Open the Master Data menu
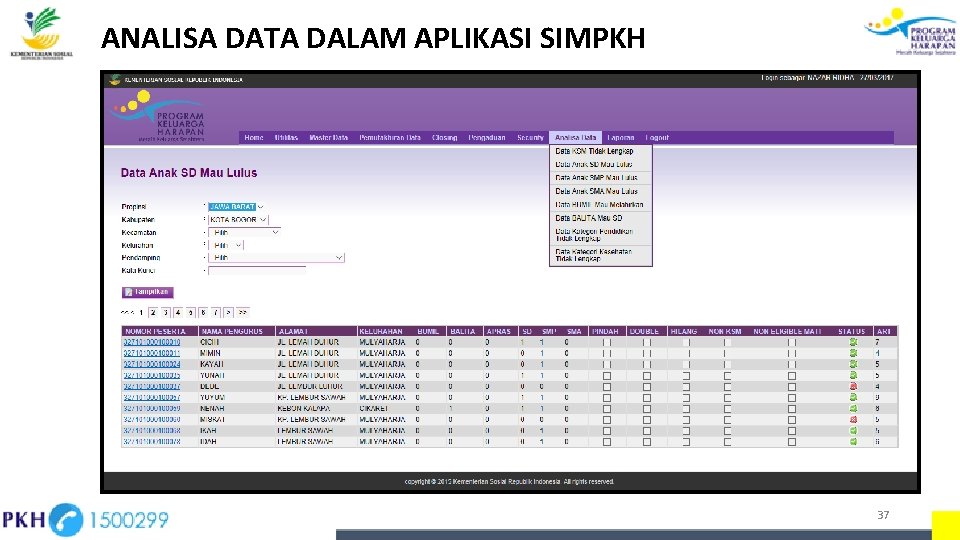This screenshot has height=540, width=960. (x=329, y=138)
